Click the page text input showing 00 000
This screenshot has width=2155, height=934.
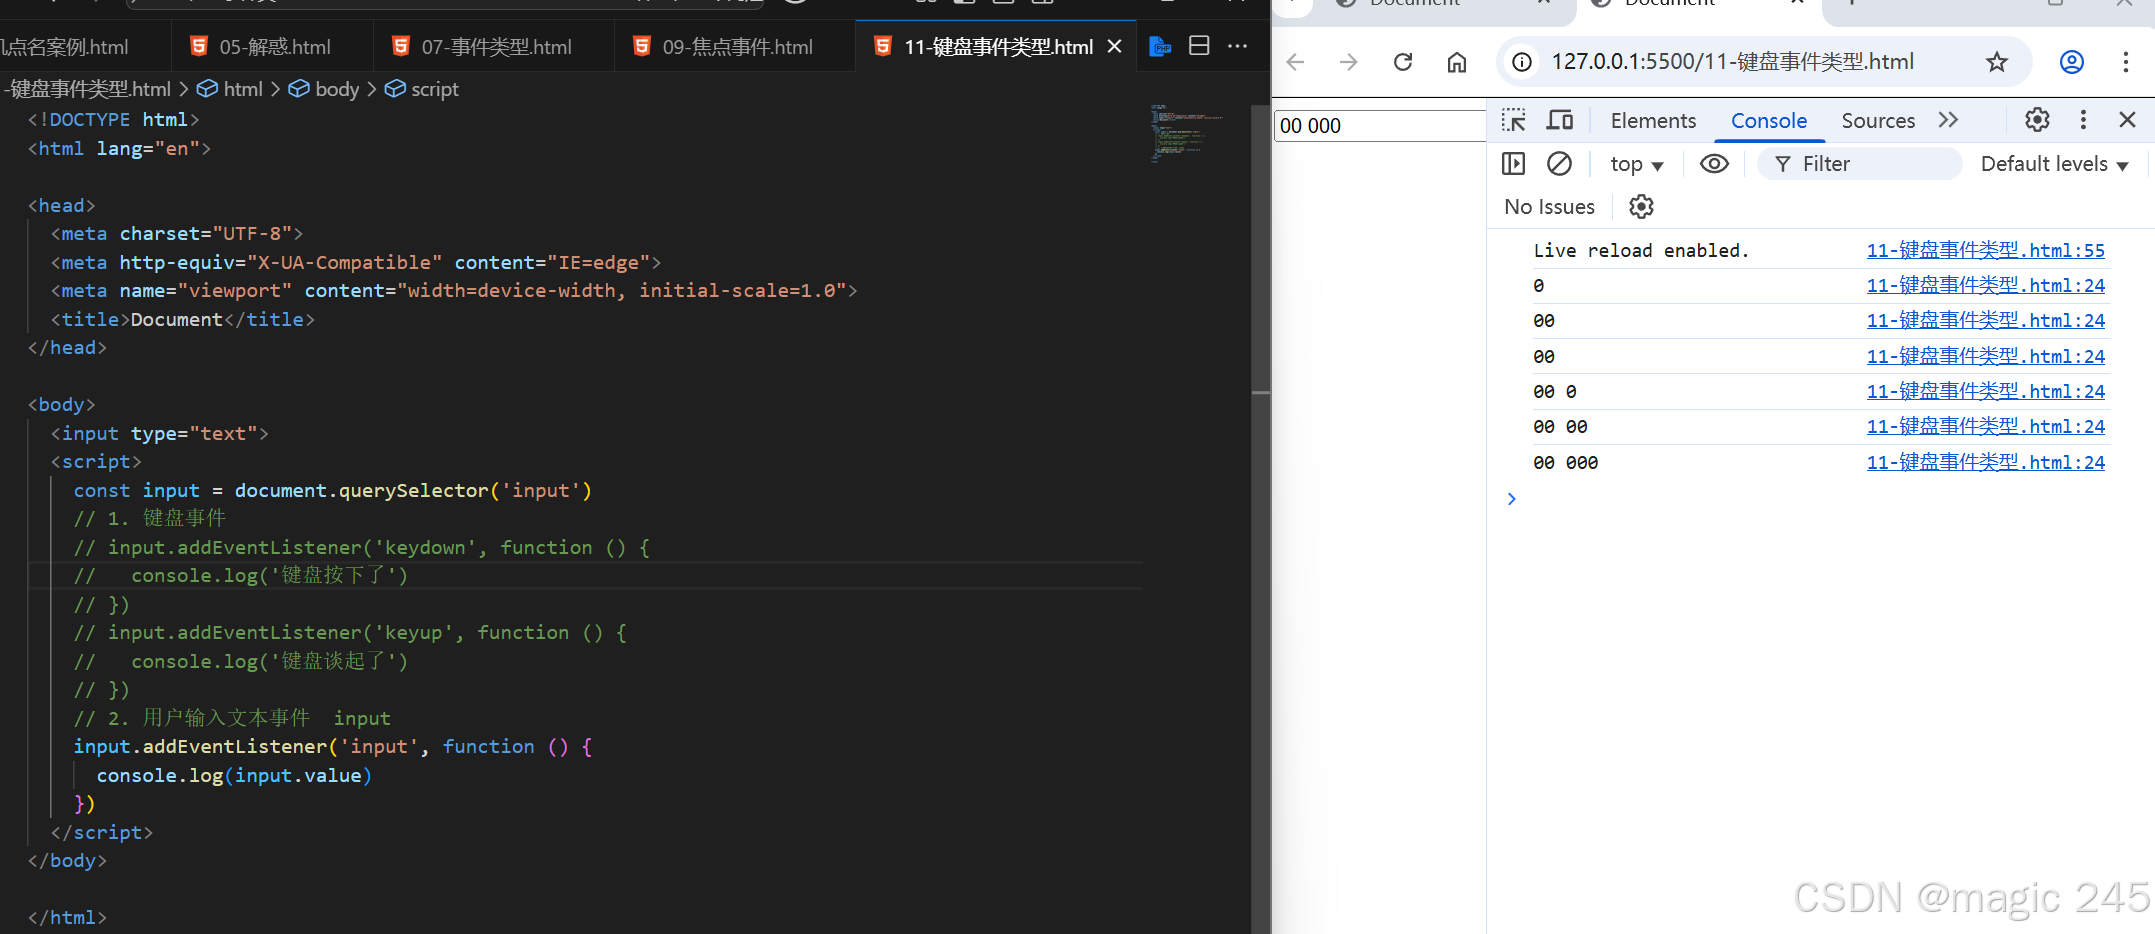point(1380,126)
